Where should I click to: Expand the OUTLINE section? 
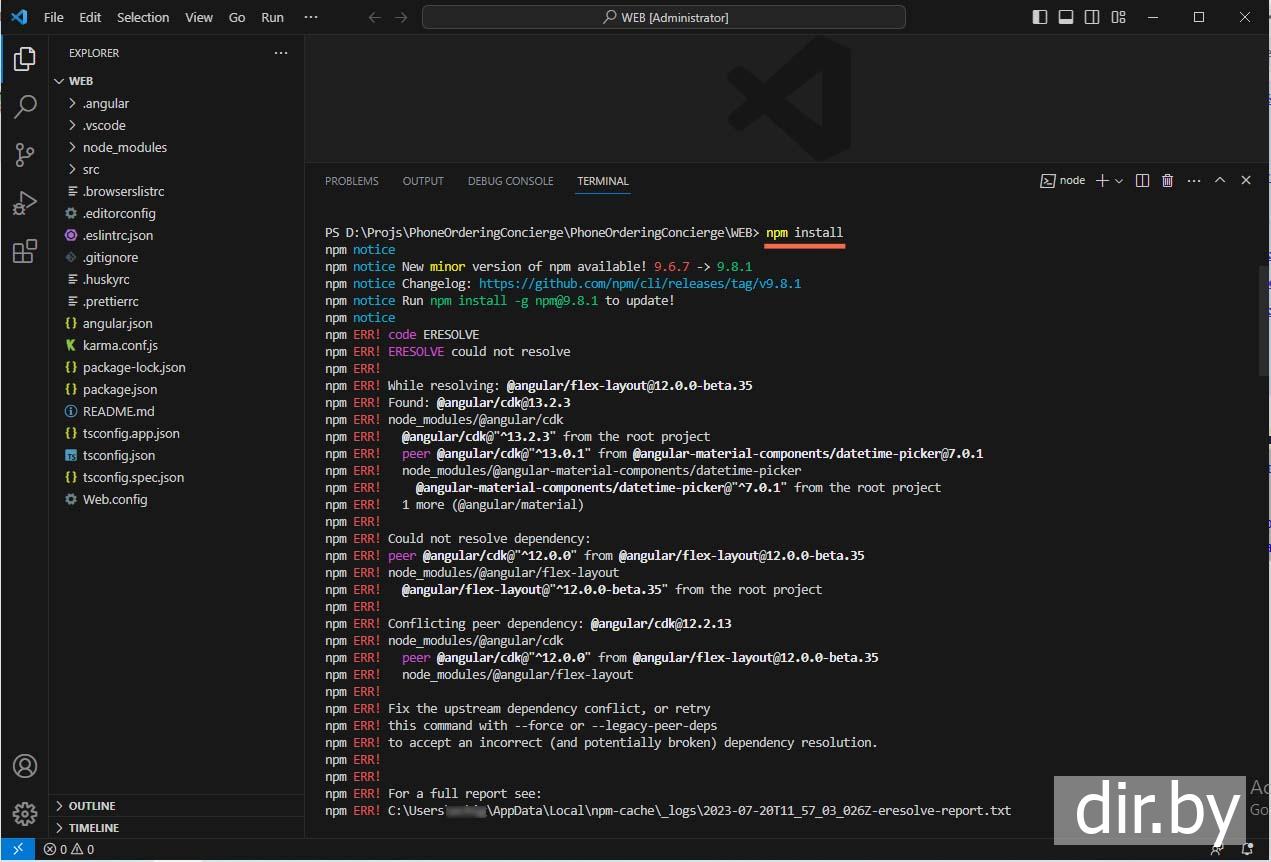pos(92,806)
